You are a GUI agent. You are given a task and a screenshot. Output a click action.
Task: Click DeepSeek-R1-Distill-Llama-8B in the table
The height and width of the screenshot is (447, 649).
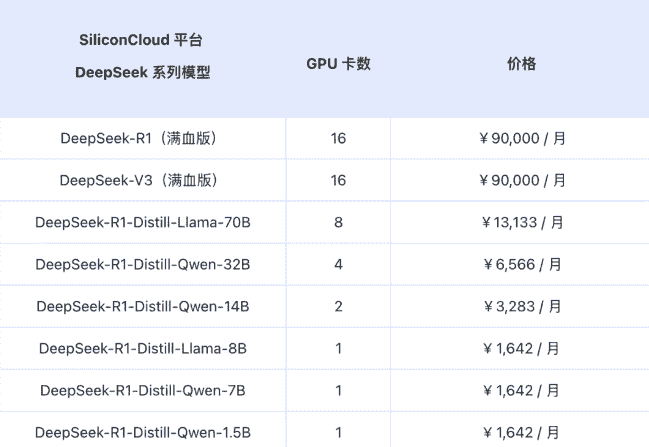click(x=142, y=348)
